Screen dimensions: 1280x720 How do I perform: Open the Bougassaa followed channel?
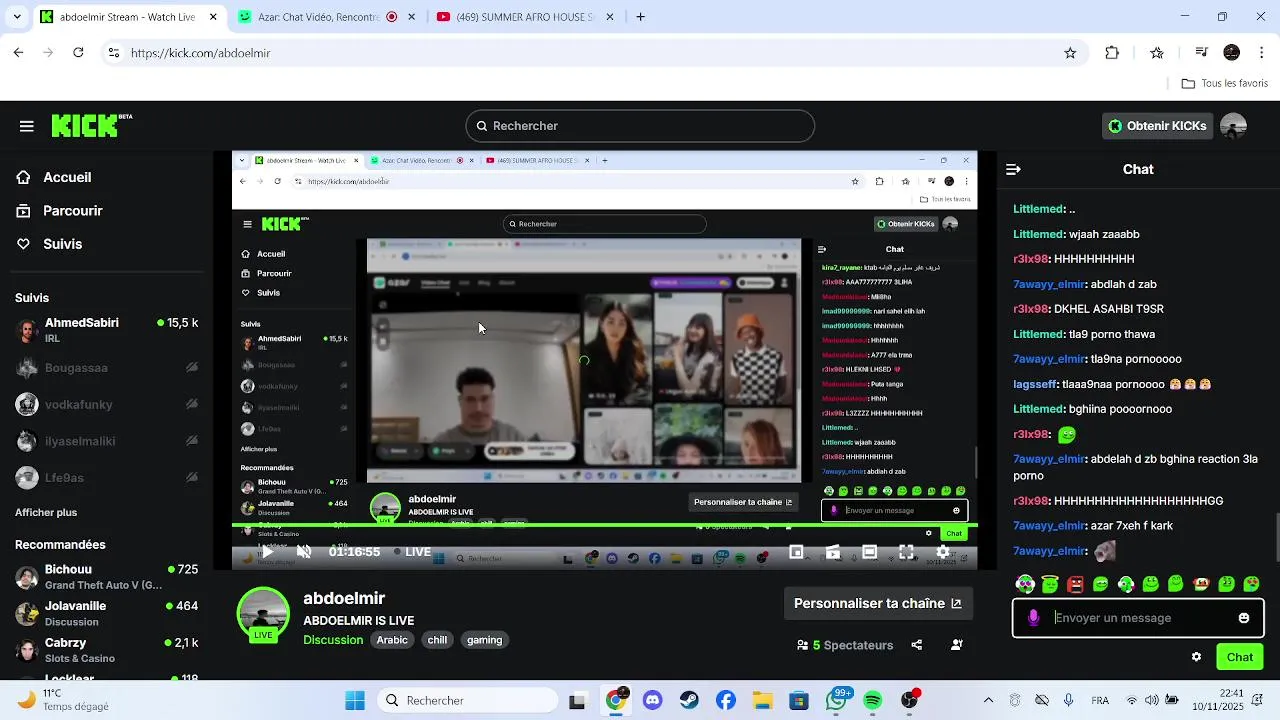[x=108, y=368]
